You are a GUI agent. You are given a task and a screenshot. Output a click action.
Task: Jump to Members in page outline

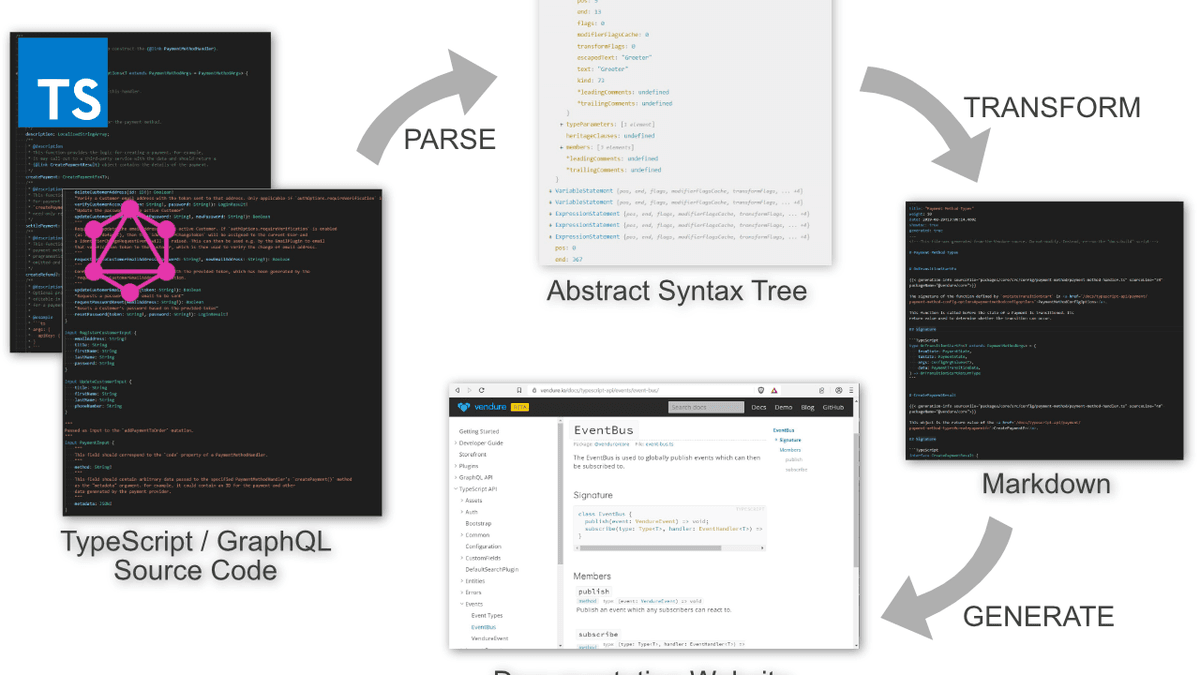coord(790,450)
